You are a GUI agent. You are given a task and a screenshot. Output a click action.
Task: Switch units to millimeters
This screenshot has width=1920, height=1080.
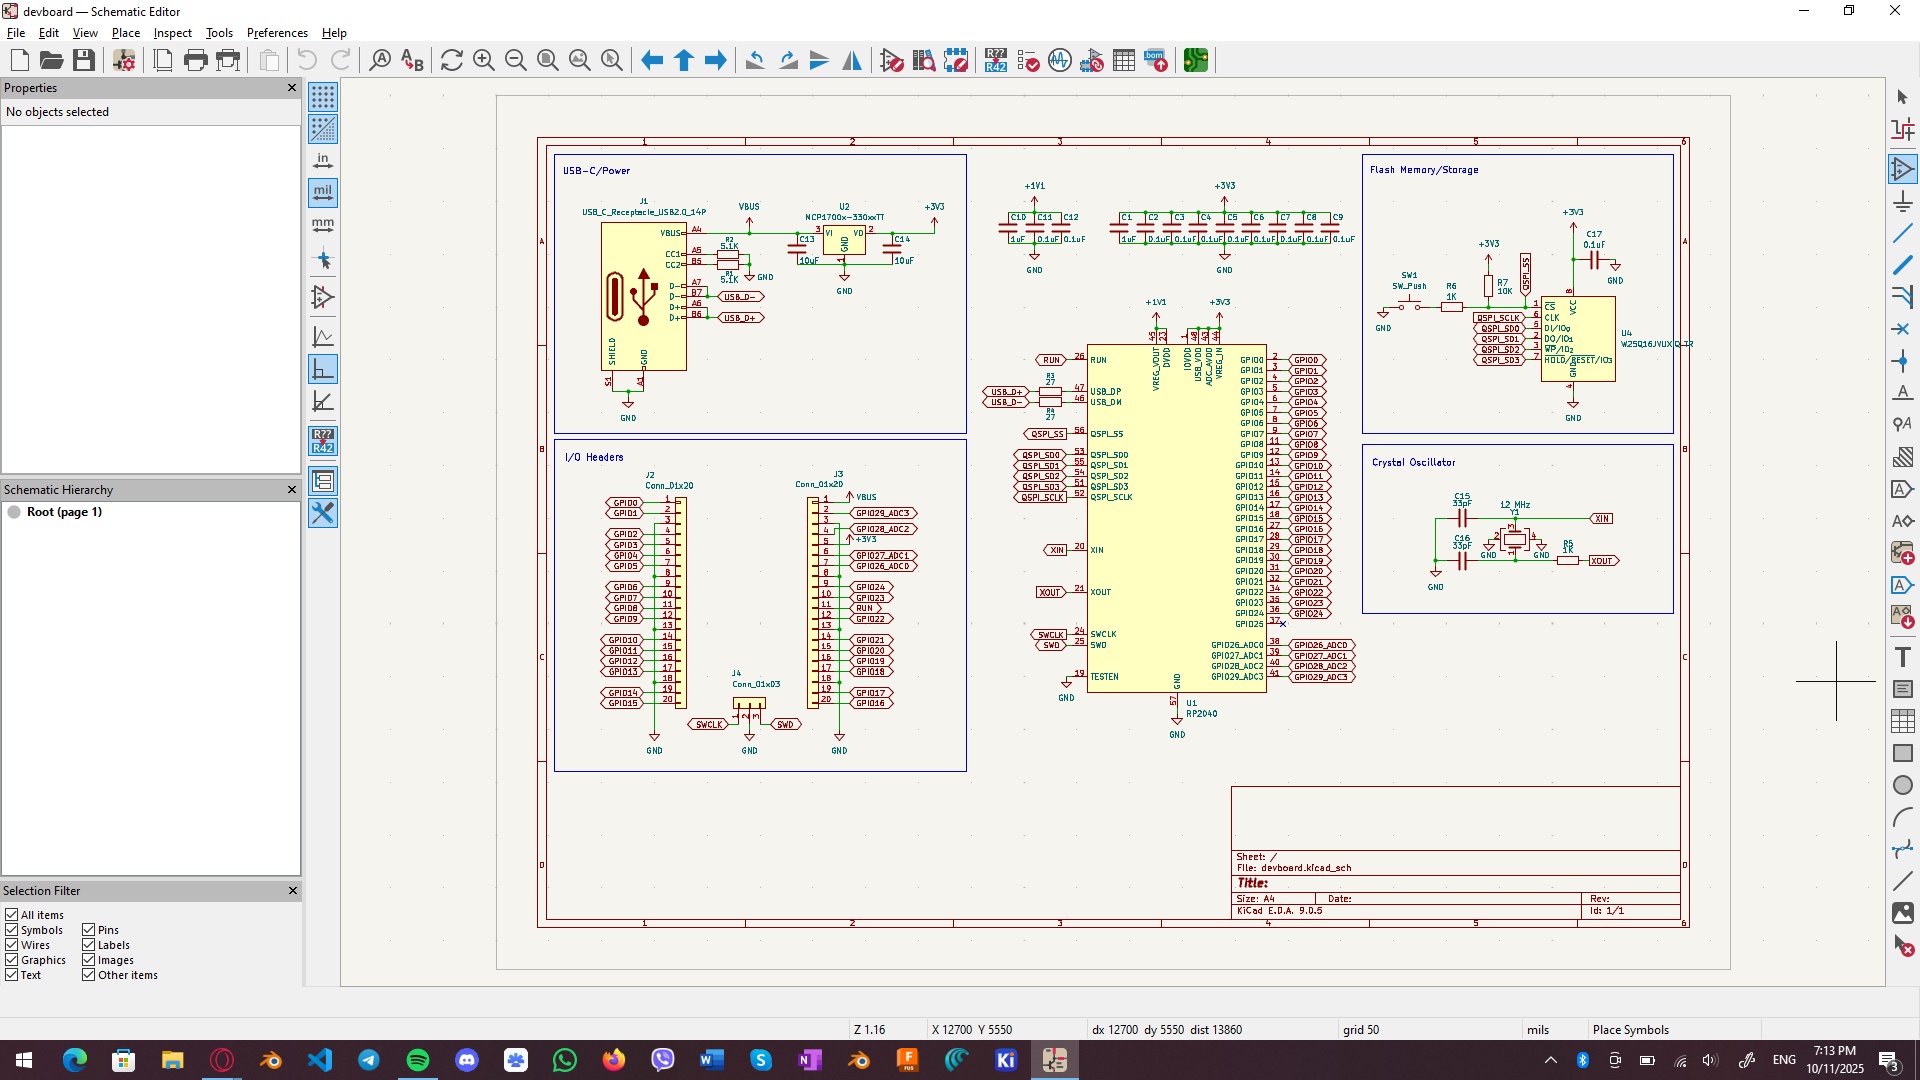coord(323,225)
